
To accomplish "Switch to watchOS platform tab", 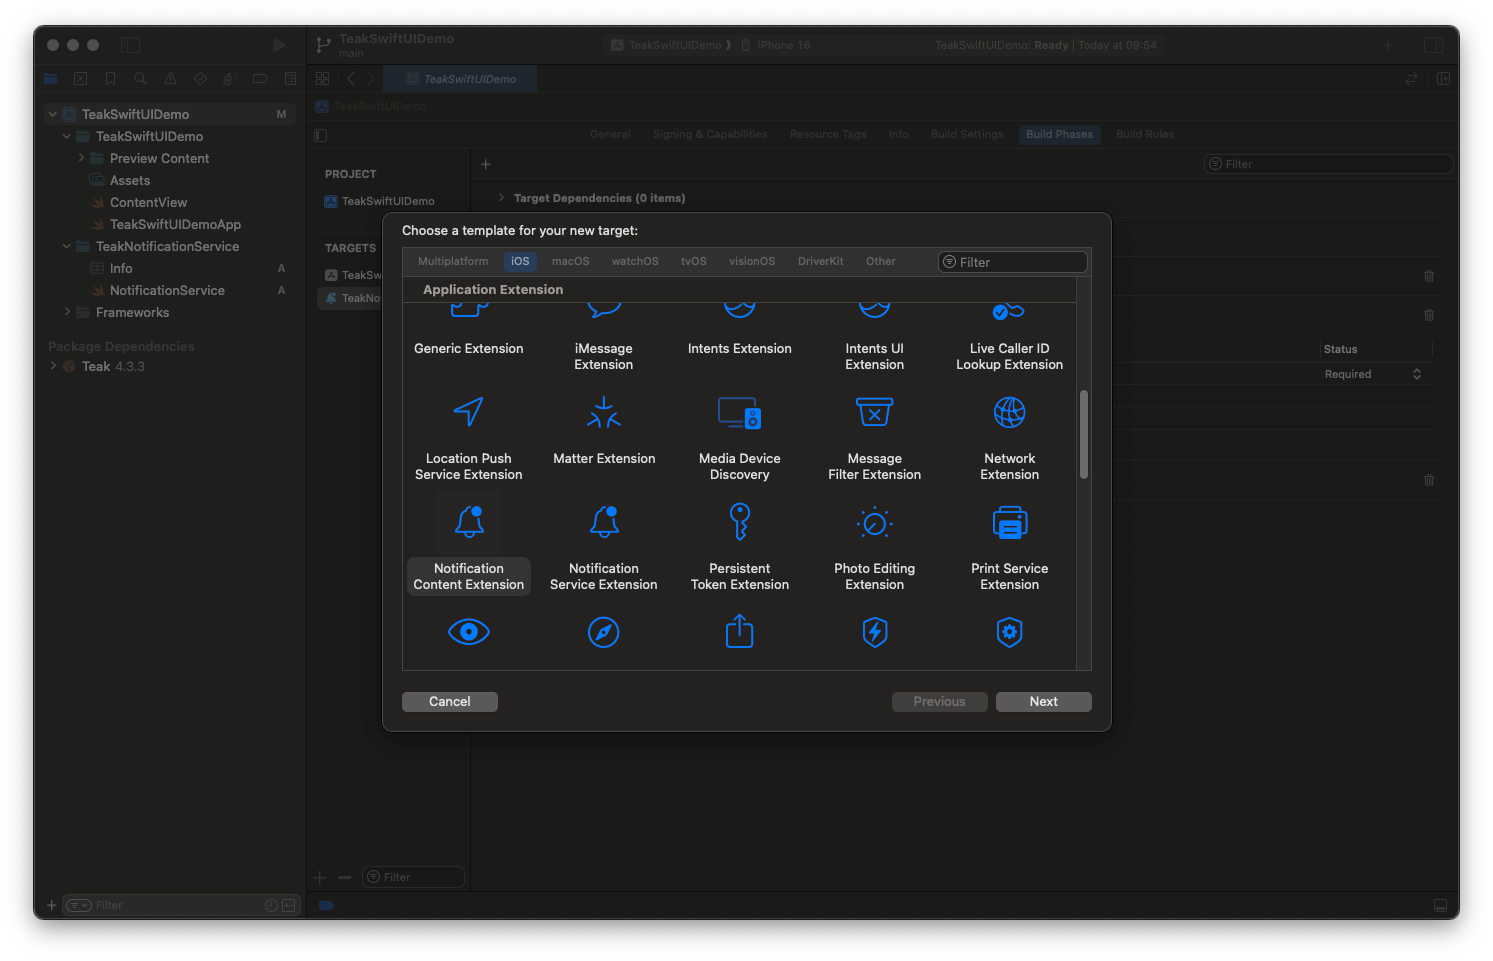I will pos(635,261).
